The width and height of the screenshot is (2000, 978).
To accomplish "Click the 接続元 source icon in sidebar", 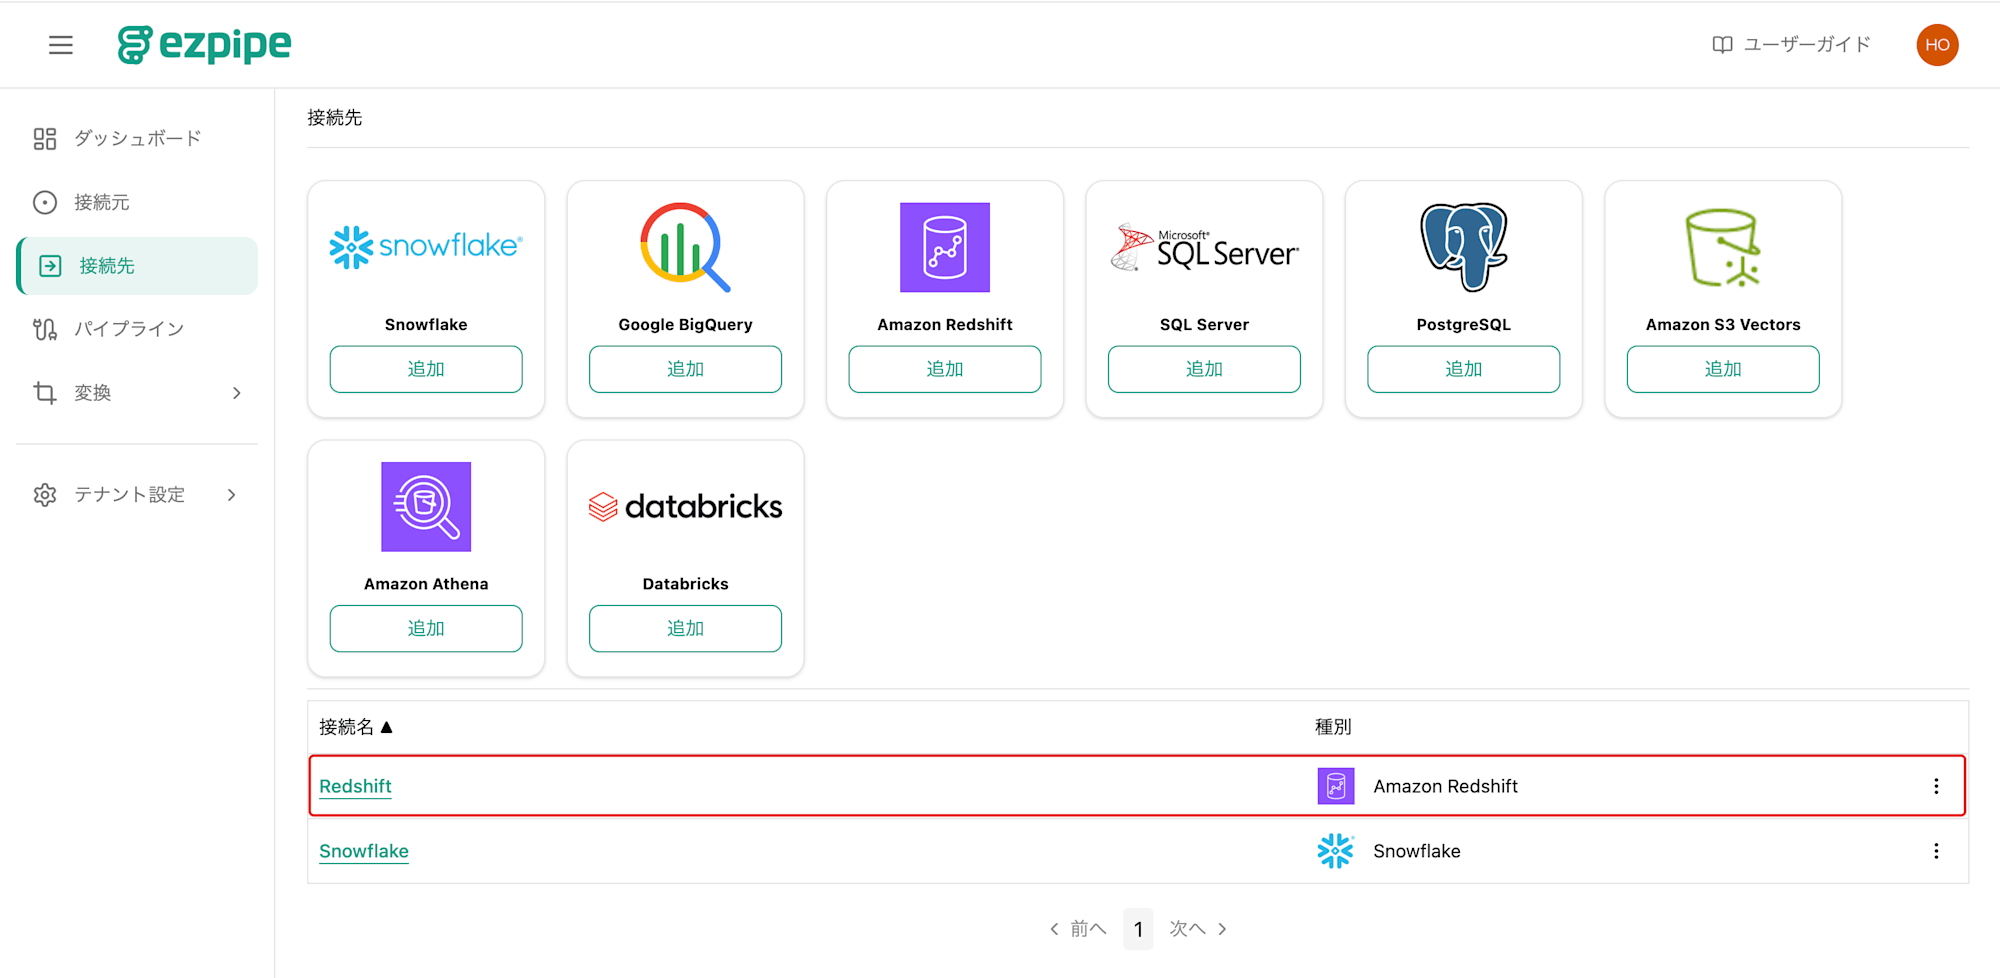I will pyautogui.click(x=45, y=203).
